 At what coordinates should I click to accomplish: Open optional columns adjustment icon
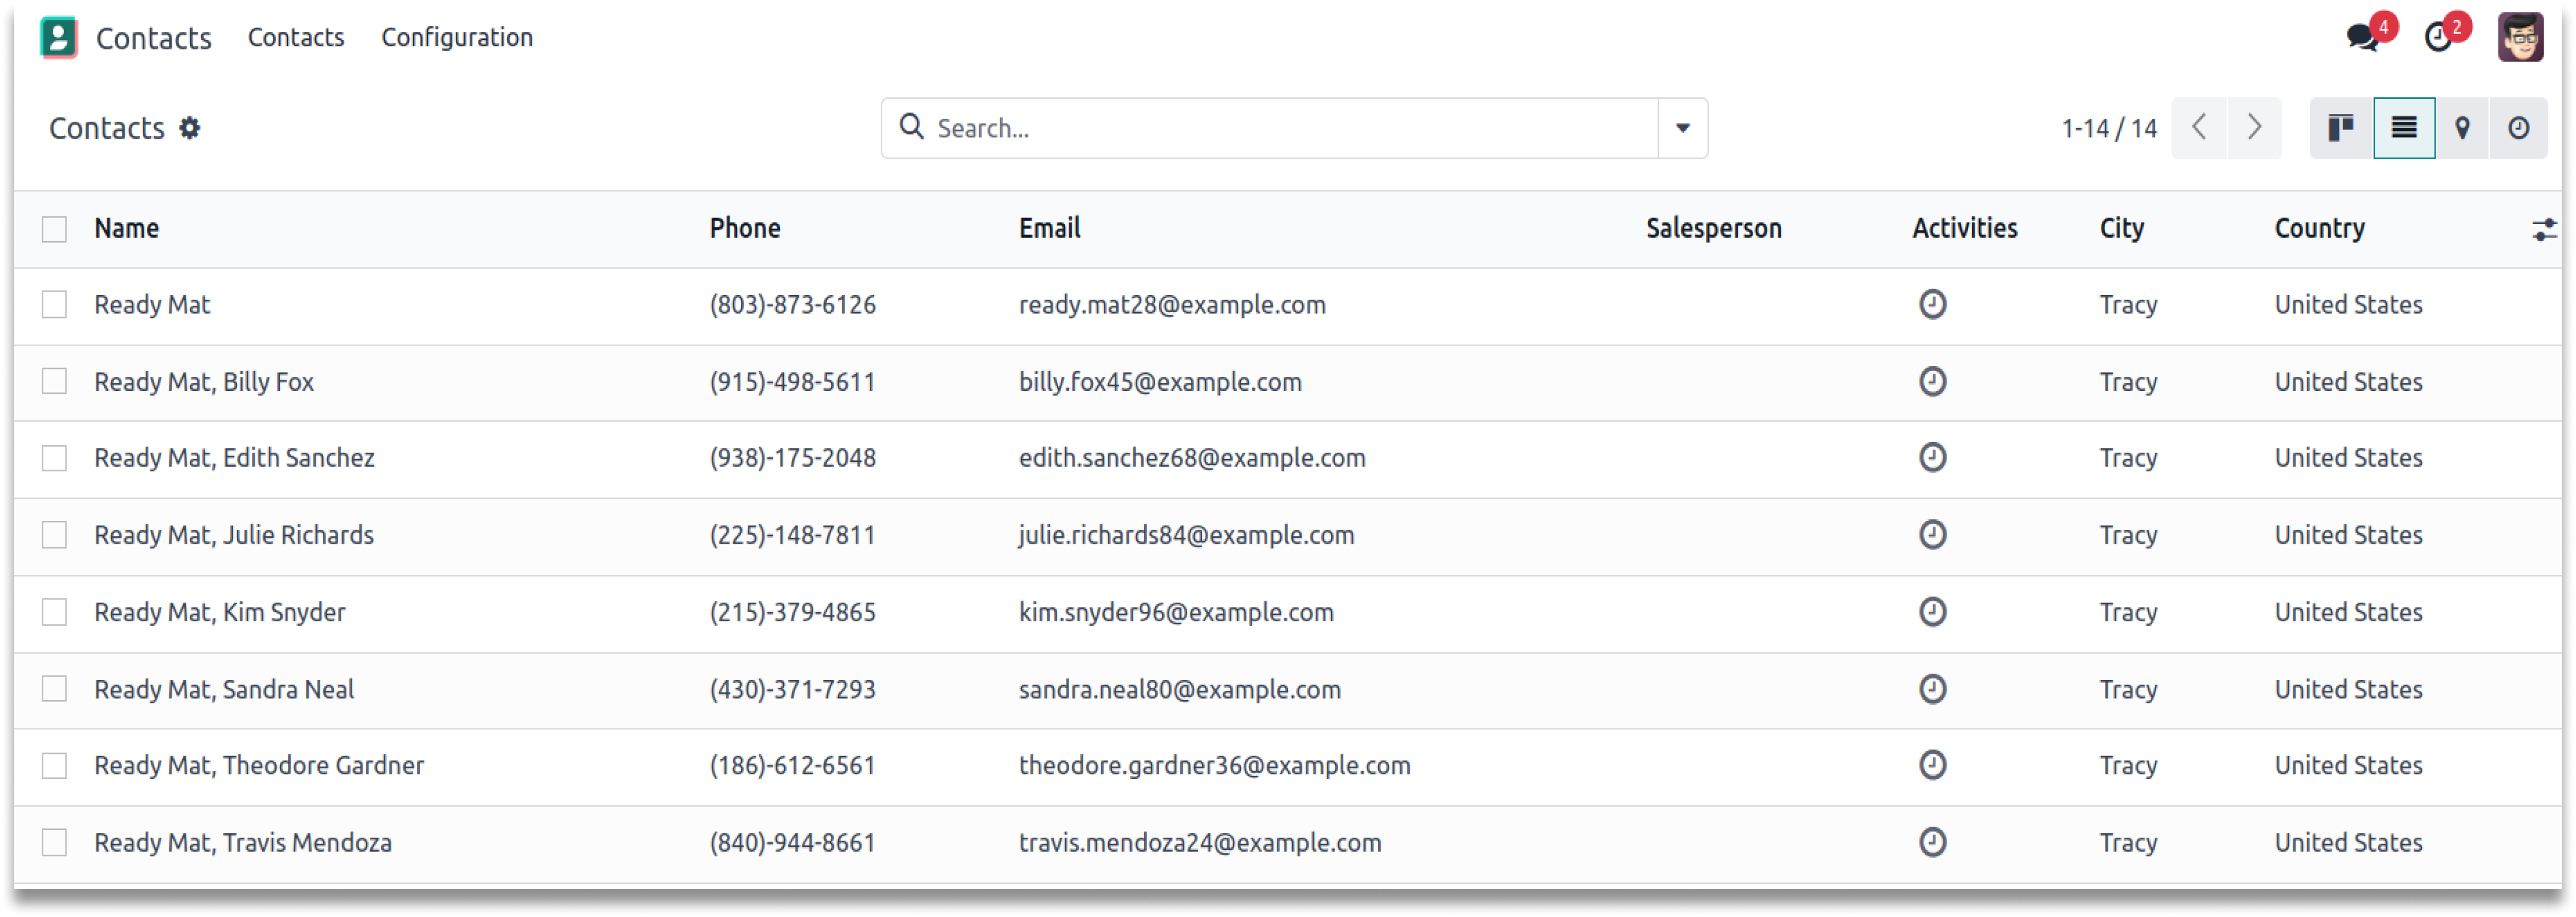(2544, 230)
